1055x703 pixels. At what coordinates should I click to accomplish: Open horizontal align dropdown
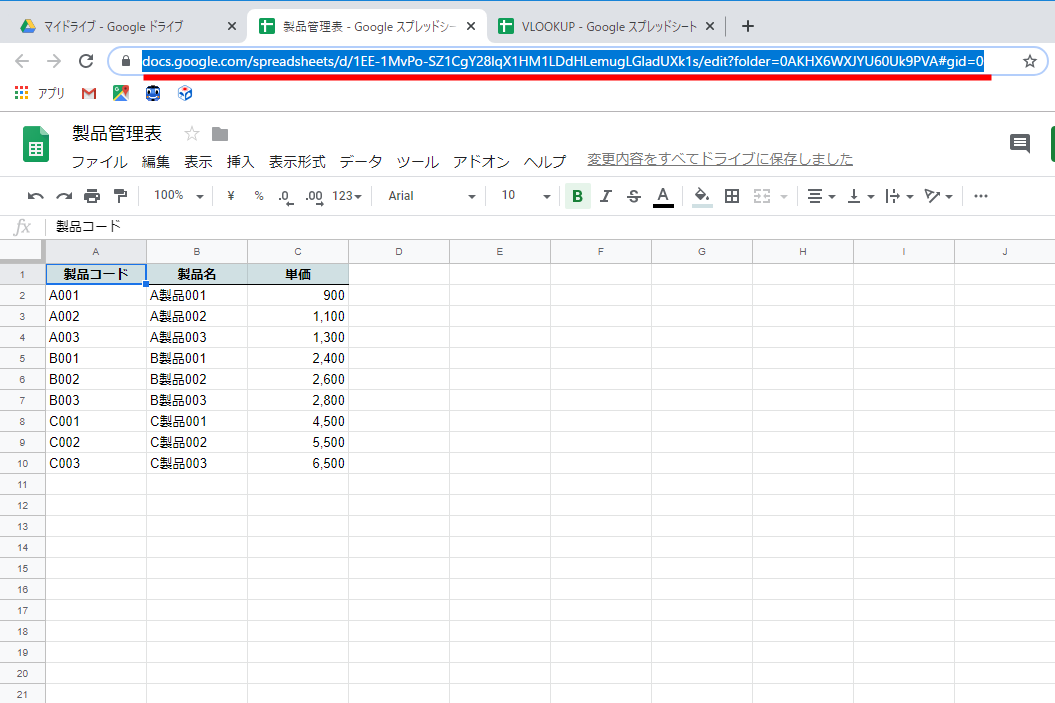[822, 196]
